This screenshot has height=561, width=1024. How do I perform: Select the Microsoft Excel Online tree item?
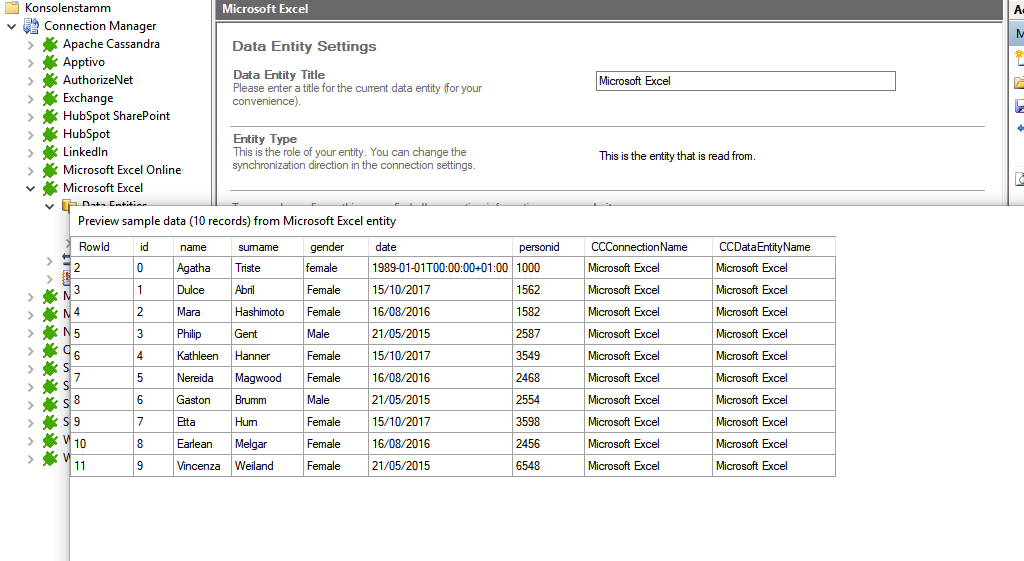(122, 170)
